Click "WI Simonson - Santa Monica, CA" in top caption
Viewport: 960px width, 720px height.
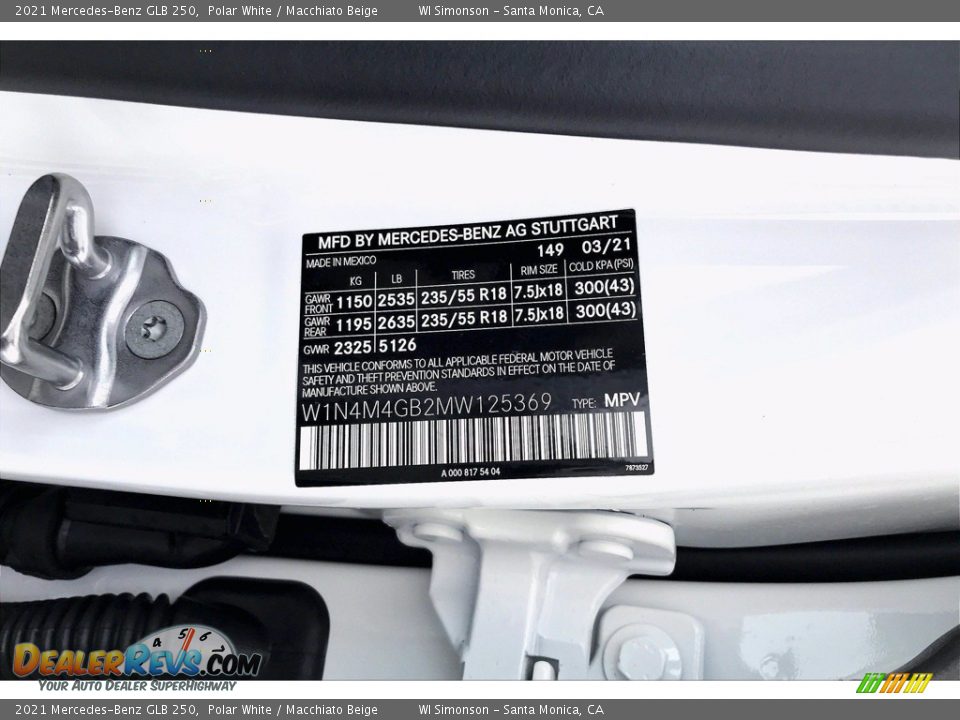coord(511,10)
